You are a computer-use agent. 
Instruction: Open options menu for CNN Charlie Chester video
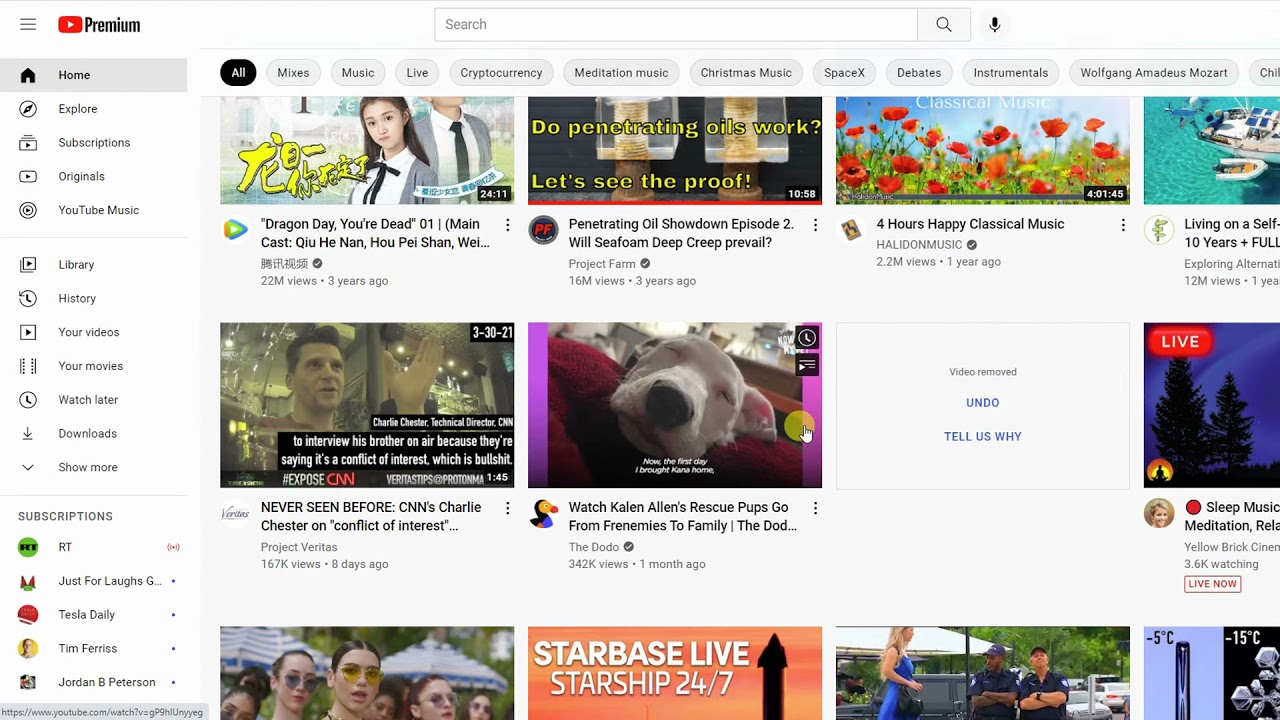pyautogui.click(x=507, y=508)
